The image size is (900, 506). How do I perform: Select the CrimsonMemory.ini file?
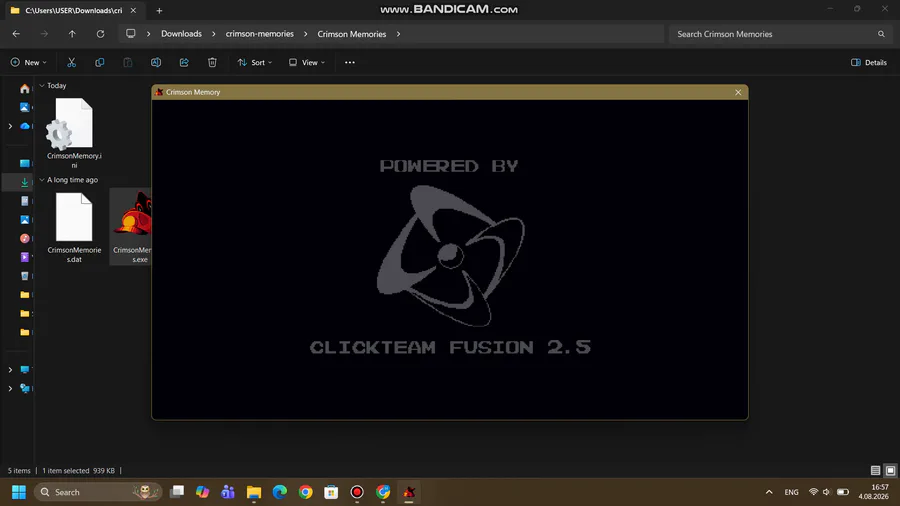point(74,133)
